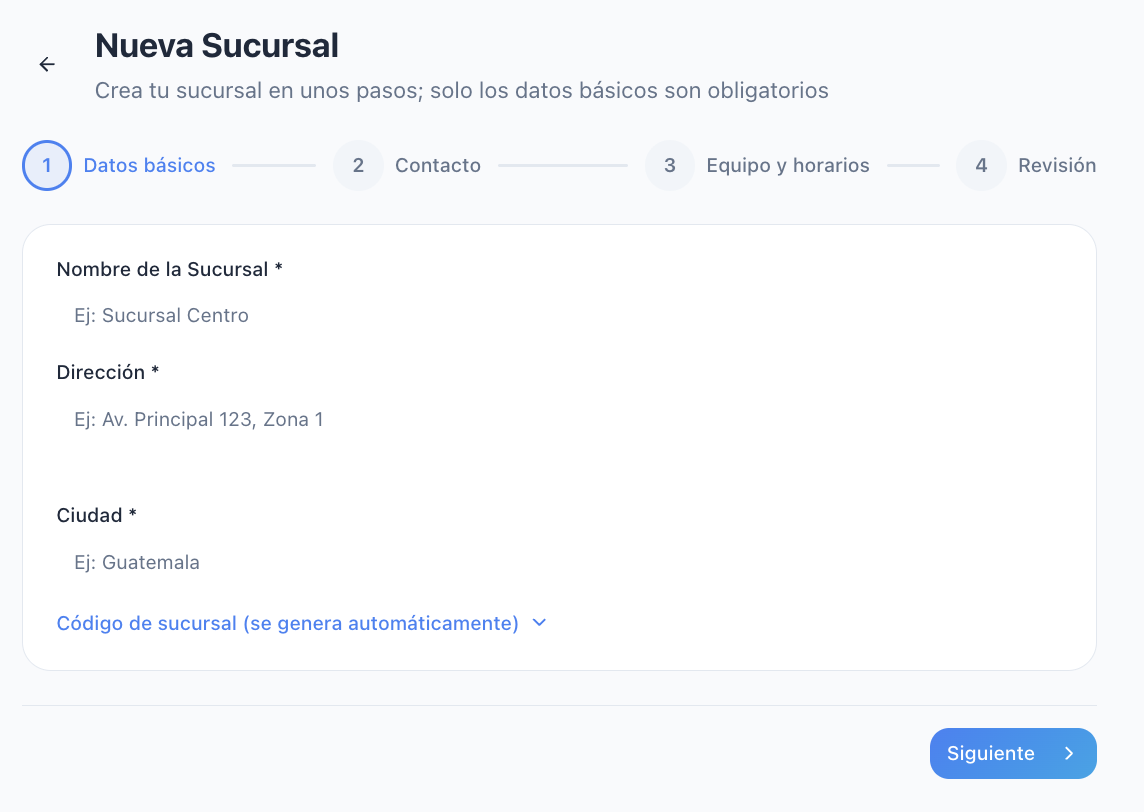Click the Ciudad field label
The image size is (1144, 812).
pos(97,515)
